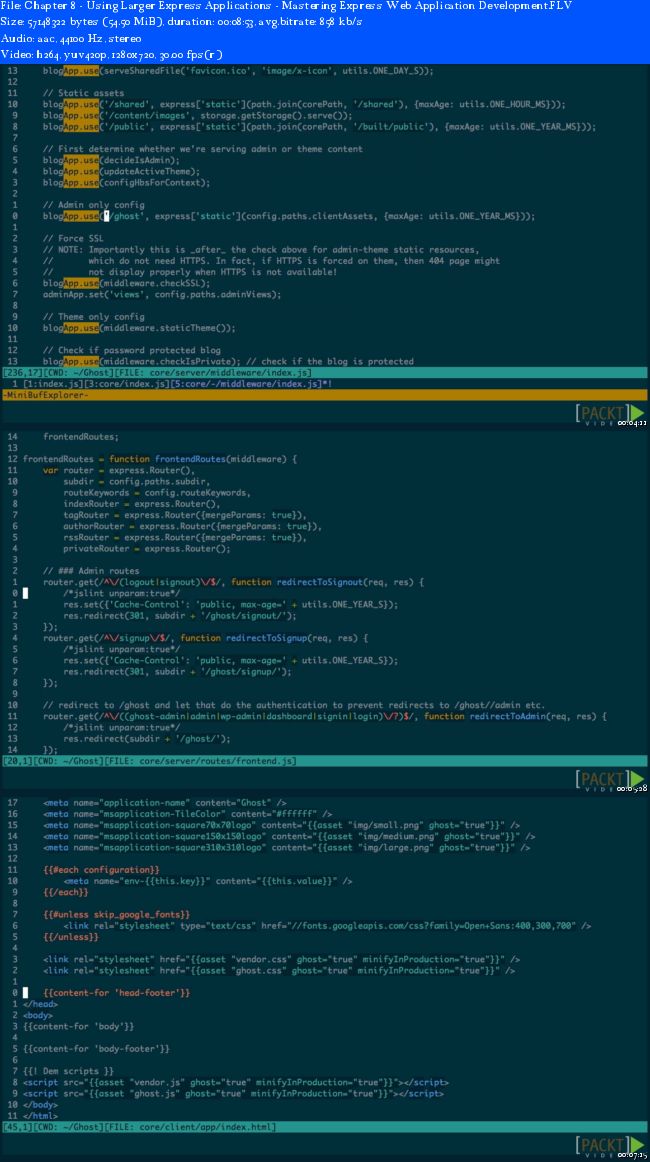Click the blogApp.use(middleware.checkSSL) line
This screenshot has width=650, height=1162.
[127, 283]
